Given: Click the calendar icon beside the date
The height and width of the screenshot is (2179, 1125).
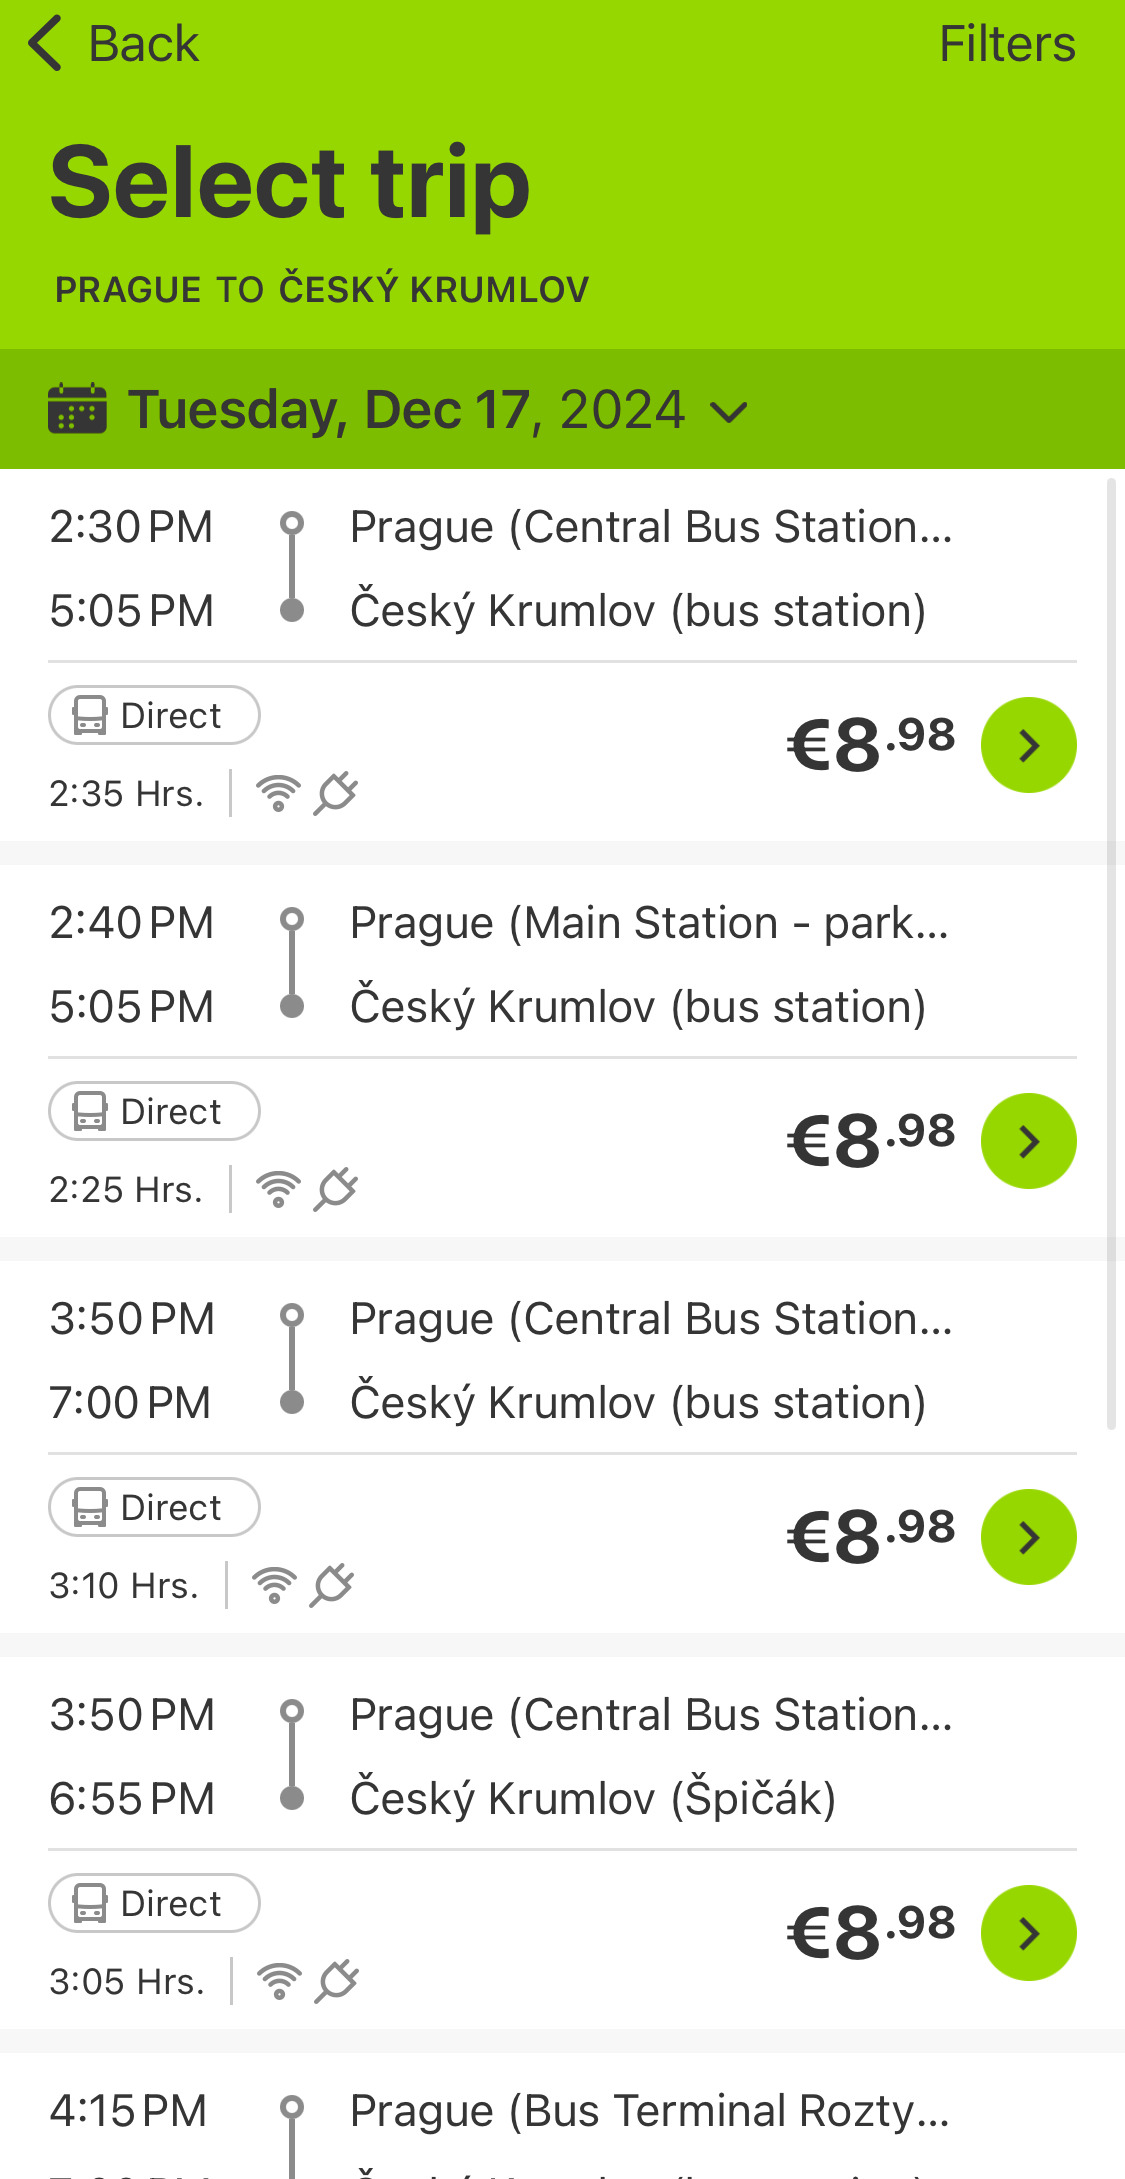Looking at the screenshot, I should 77,409.
